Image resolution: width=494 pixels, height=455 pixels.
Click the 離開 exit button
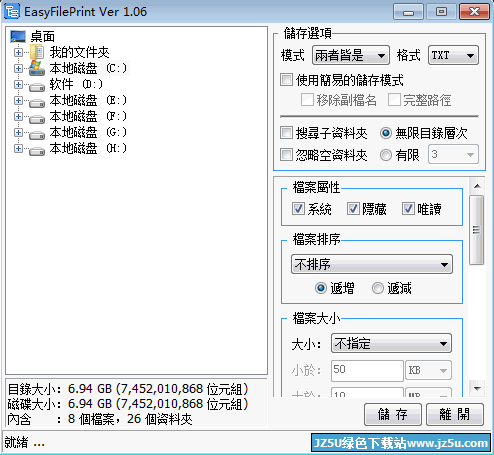(x=455, y=414)
